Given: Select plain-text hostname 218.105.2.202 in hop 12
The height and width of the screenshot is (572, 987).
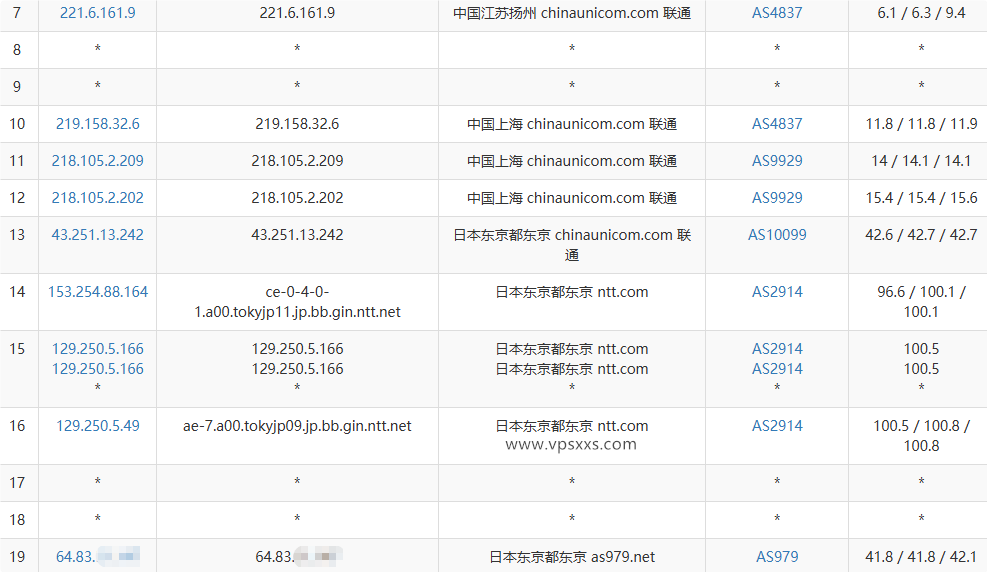Looking at the screenshot, I should (297, 198).
